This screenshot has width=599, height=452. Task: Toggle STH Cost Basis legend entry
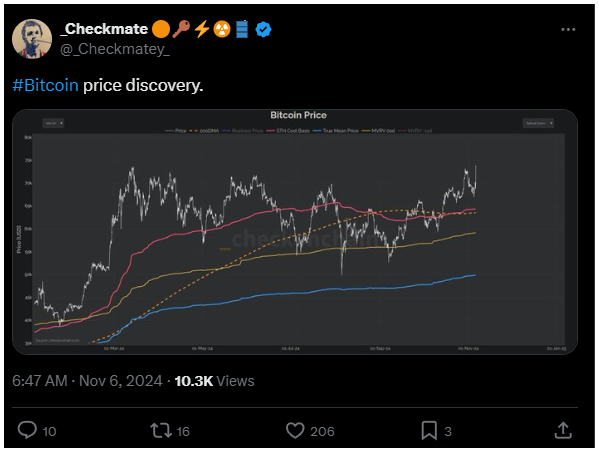point(288,131)
